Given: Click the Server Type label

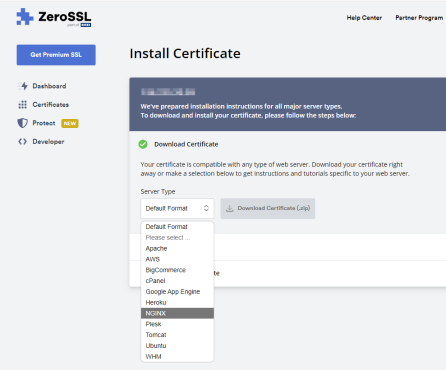Looking at the screenshot, I should (158, 192).
